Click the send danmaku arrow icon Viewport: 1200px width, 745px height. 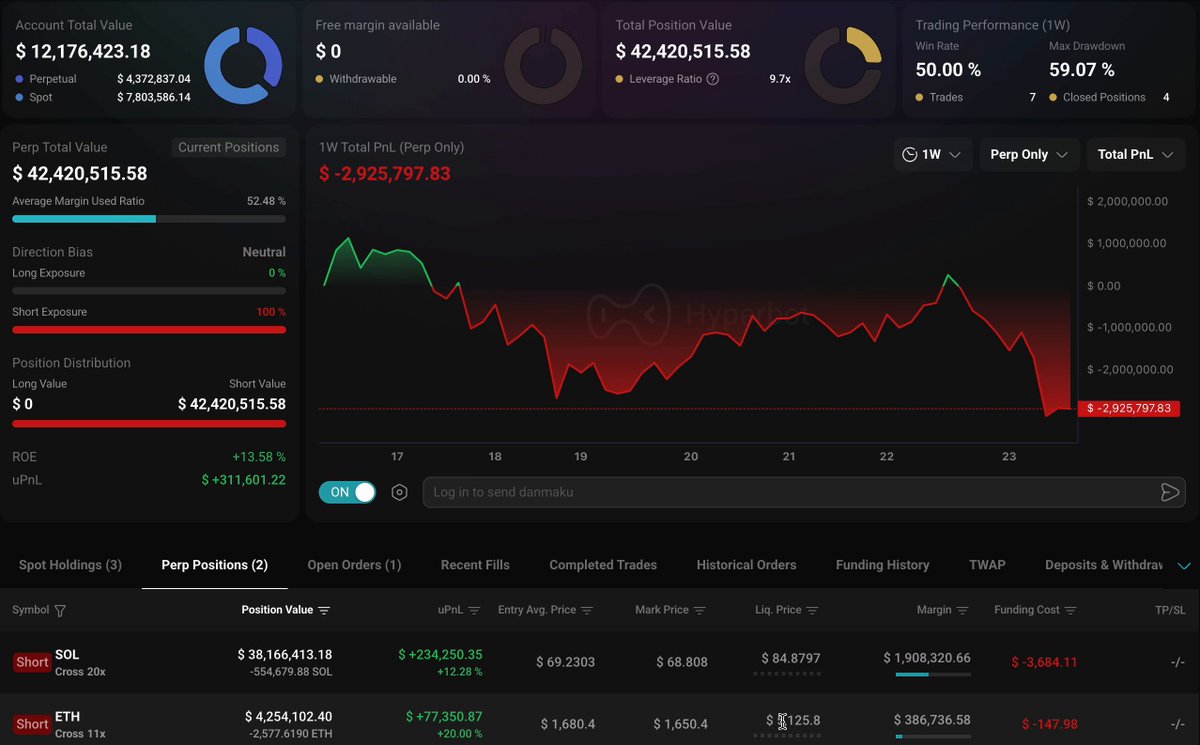[x=1169, y=492]
